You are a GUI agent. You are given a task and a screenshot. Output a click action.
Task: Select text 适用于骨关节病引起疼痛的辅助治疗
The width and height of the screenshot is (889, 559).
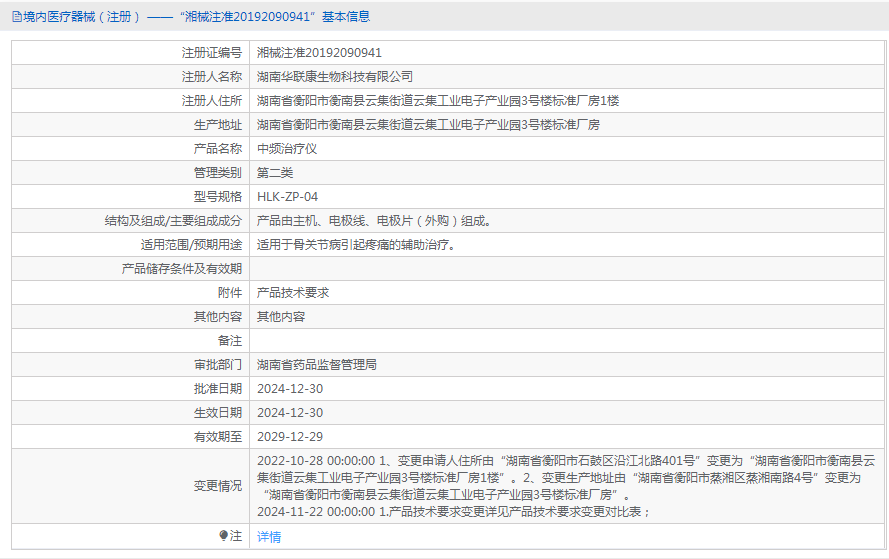coord(356,245)
